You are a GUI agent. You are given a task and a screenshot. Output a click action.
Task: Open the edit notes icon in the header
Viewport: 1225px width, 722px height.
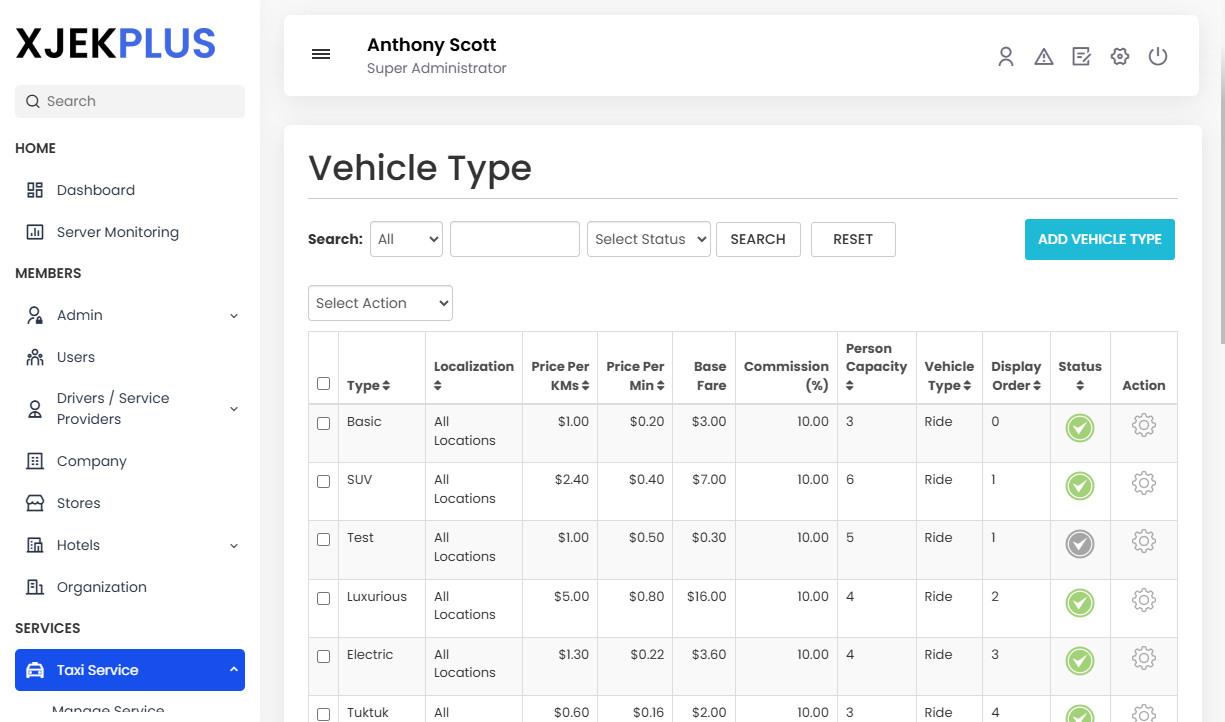(x=1081, y=56)
